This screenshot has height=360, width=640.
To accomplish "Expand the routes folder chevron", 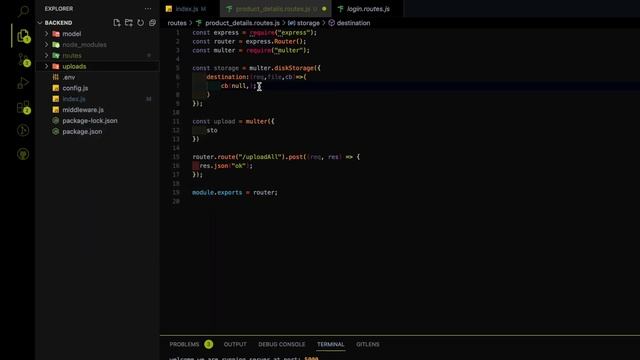I will coord(47,56).
